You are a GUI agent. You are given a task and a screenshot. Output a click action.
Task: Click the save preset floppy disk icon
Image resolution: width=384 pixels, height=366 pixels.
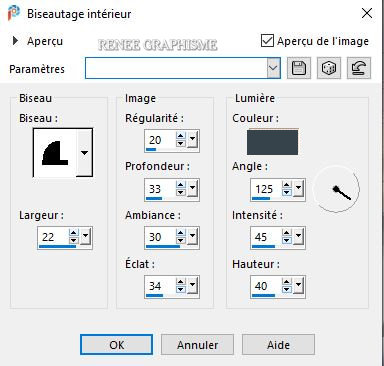299,68
